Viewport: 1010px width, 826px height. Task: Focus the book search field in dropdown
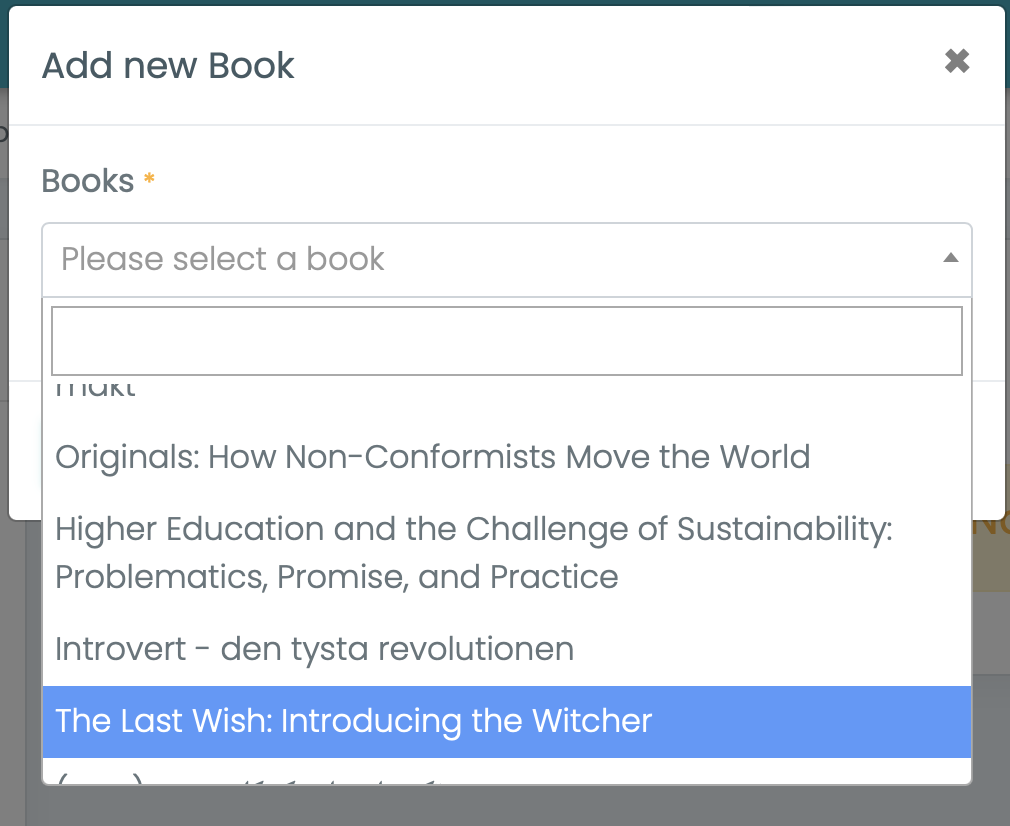[x=506, y=341]
